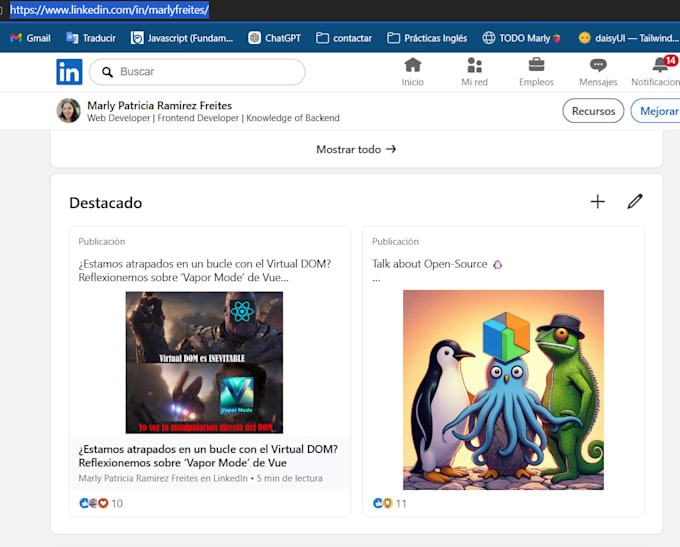Screen dimensions: 680x547
Task: Click the Mejorar button
Action: click(656, 111)
